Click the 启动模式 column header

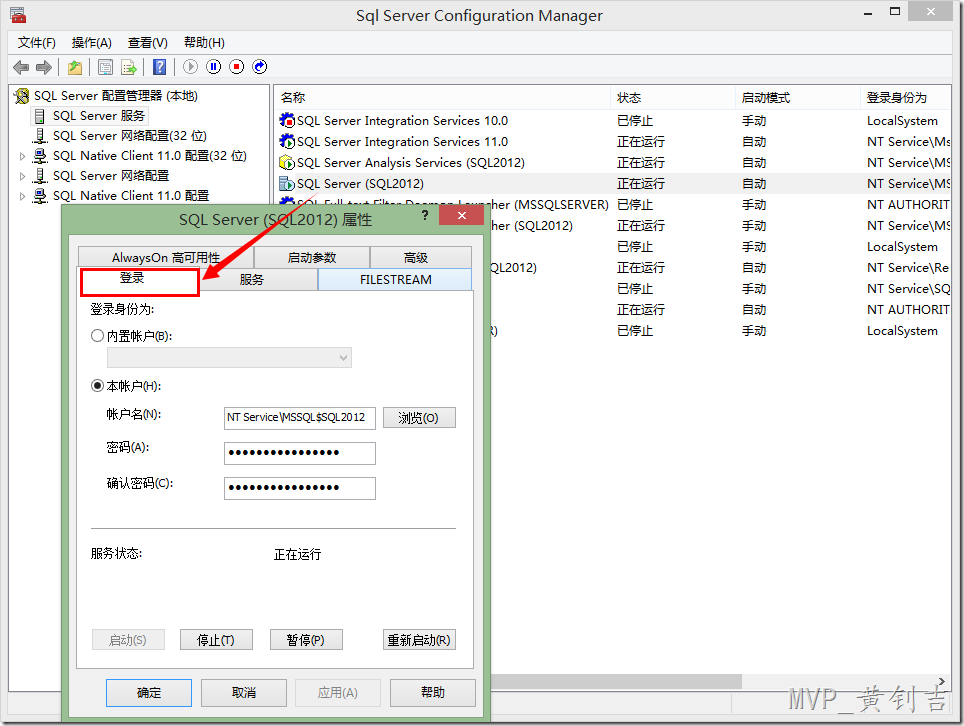coord(797,97)
